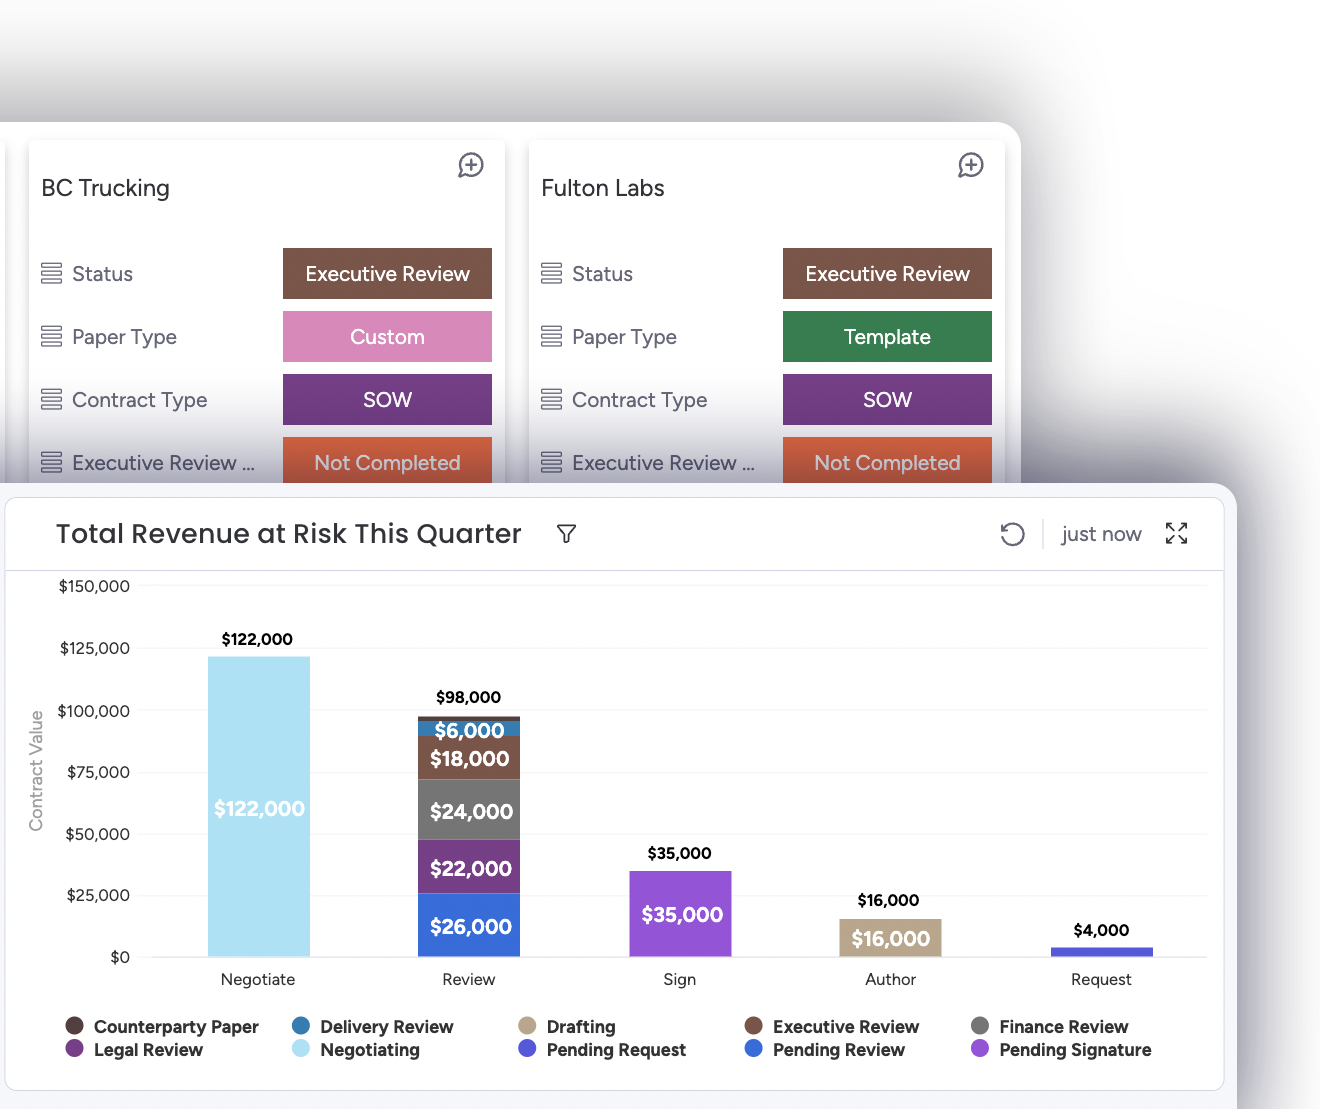Toggle Executive Review legend series
The image size is (1320, 1109).
832,1027
